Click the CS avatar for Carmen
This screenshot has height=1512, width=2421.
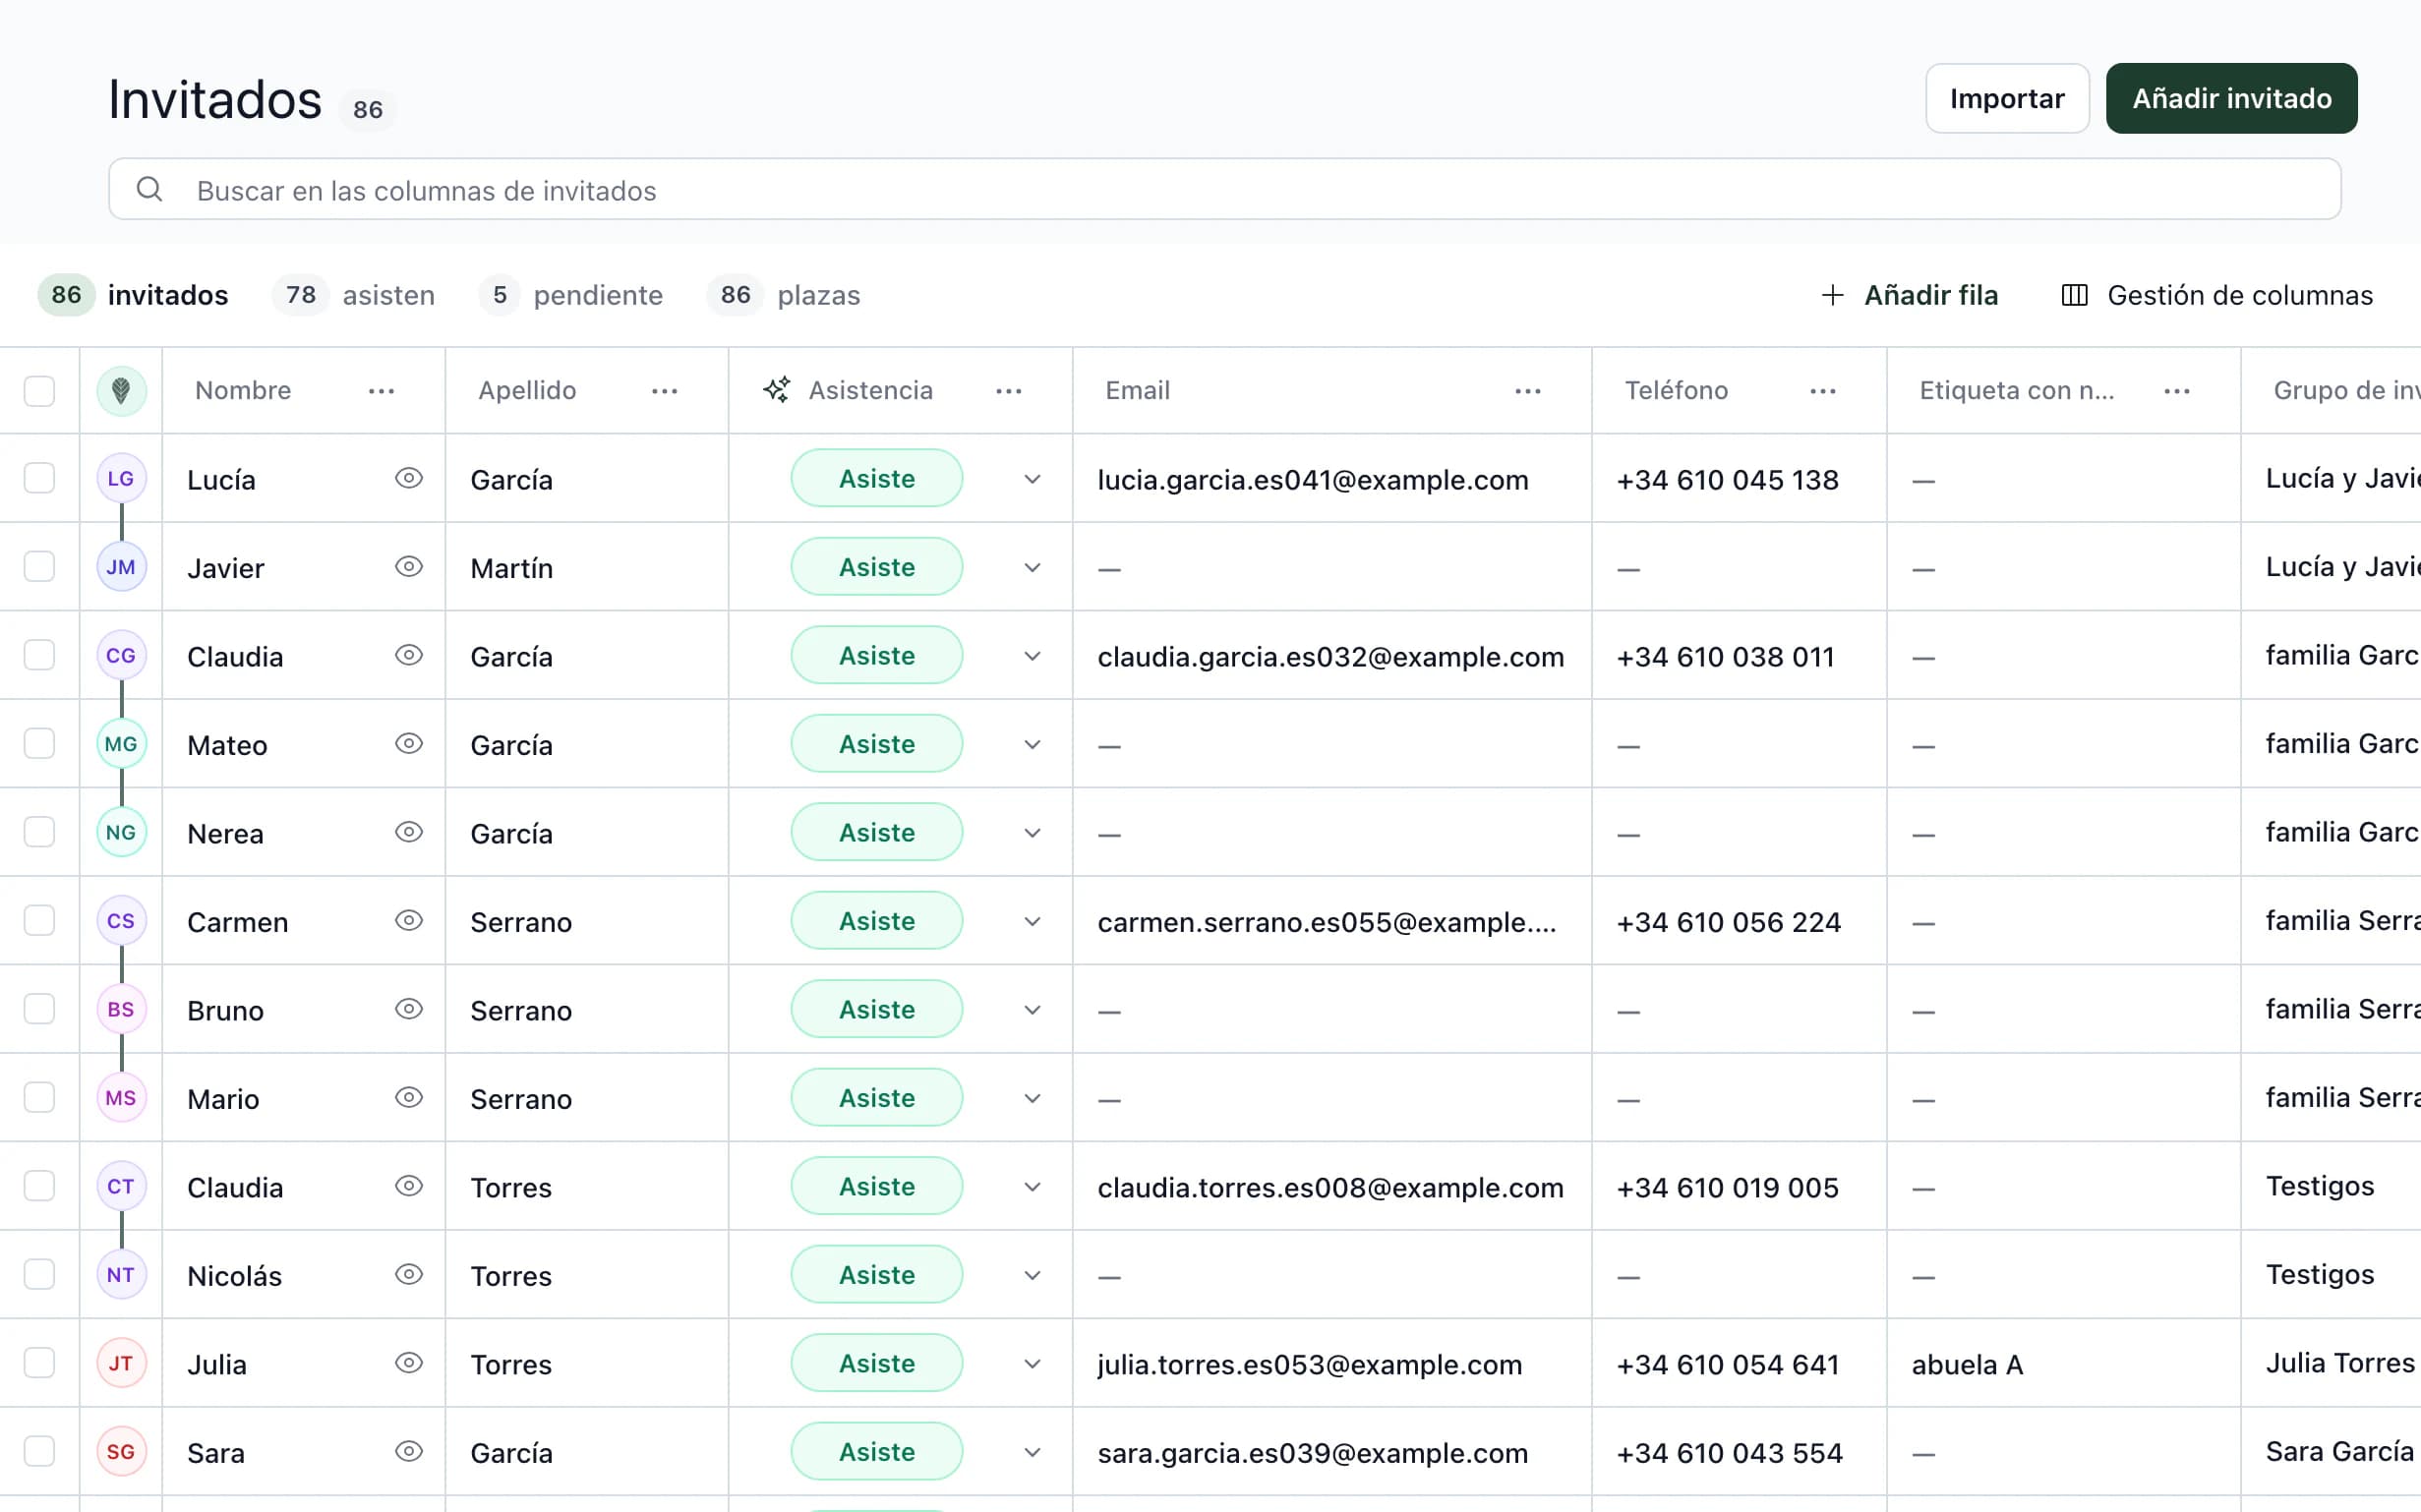[x=121, y=920]
